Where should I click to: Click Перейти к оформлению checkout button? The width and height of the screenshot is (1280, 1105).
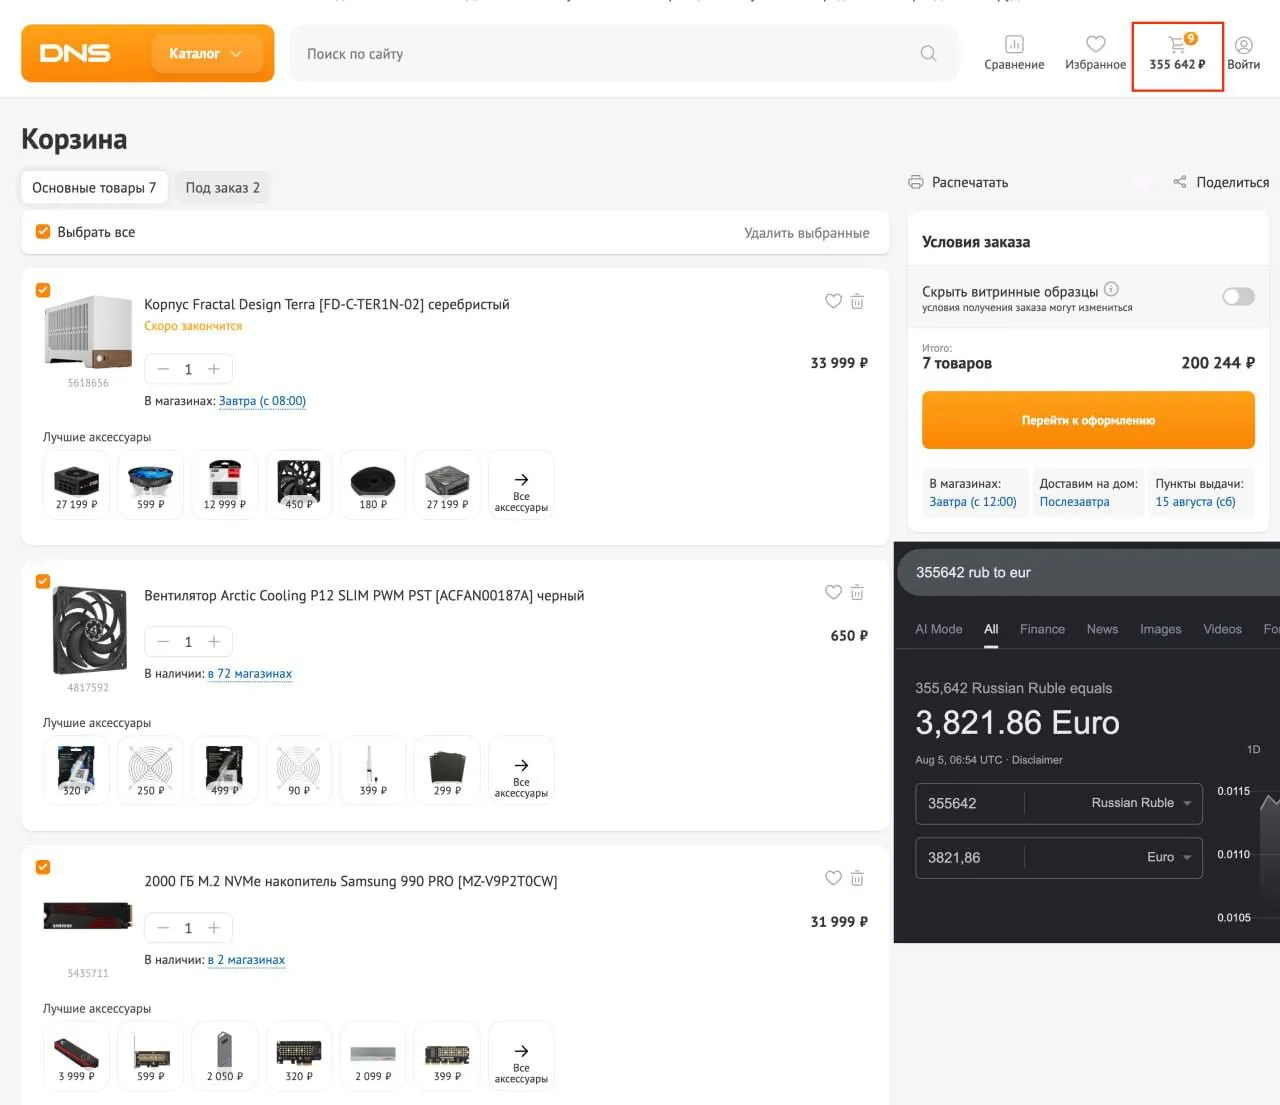1088,420
